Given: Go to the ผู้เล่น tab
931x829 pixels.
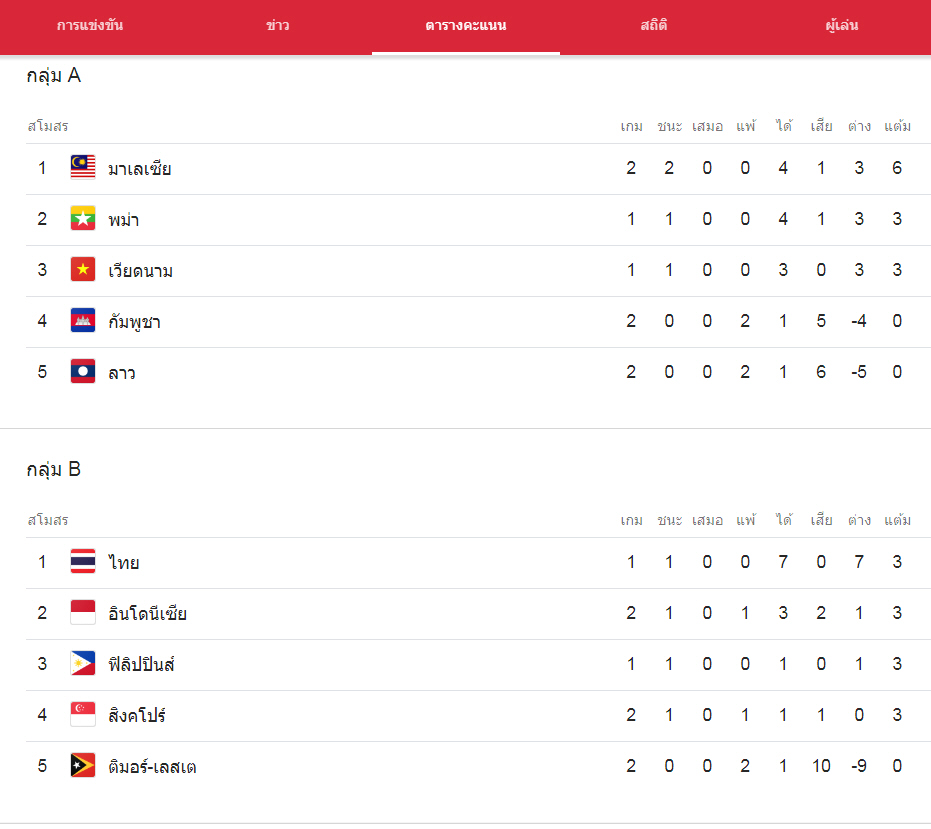Looking at the screenshot, I should point(841,26).
